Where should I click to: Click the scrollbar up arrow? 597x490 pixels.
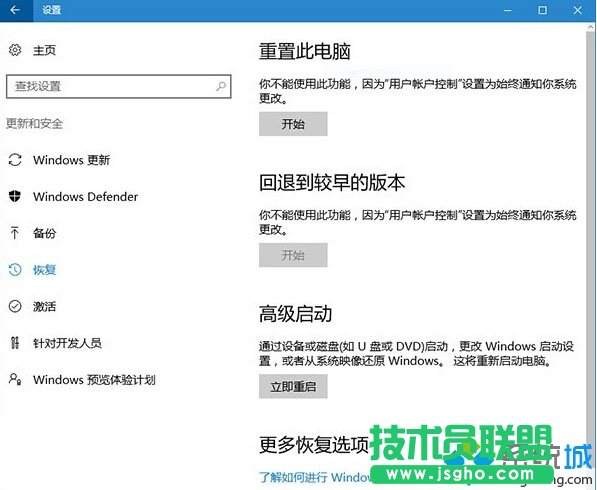coord(591,27)
